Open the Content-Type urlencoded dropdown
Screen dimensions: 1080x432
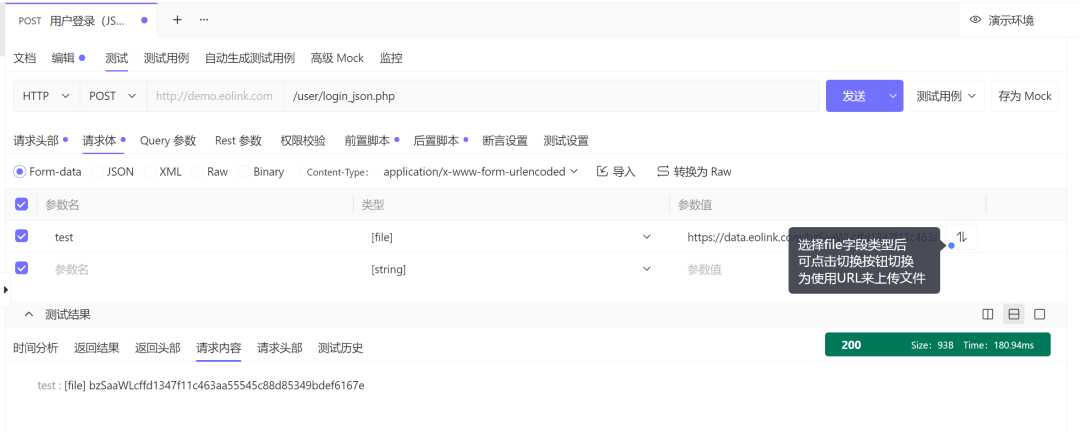coord(480,172)
